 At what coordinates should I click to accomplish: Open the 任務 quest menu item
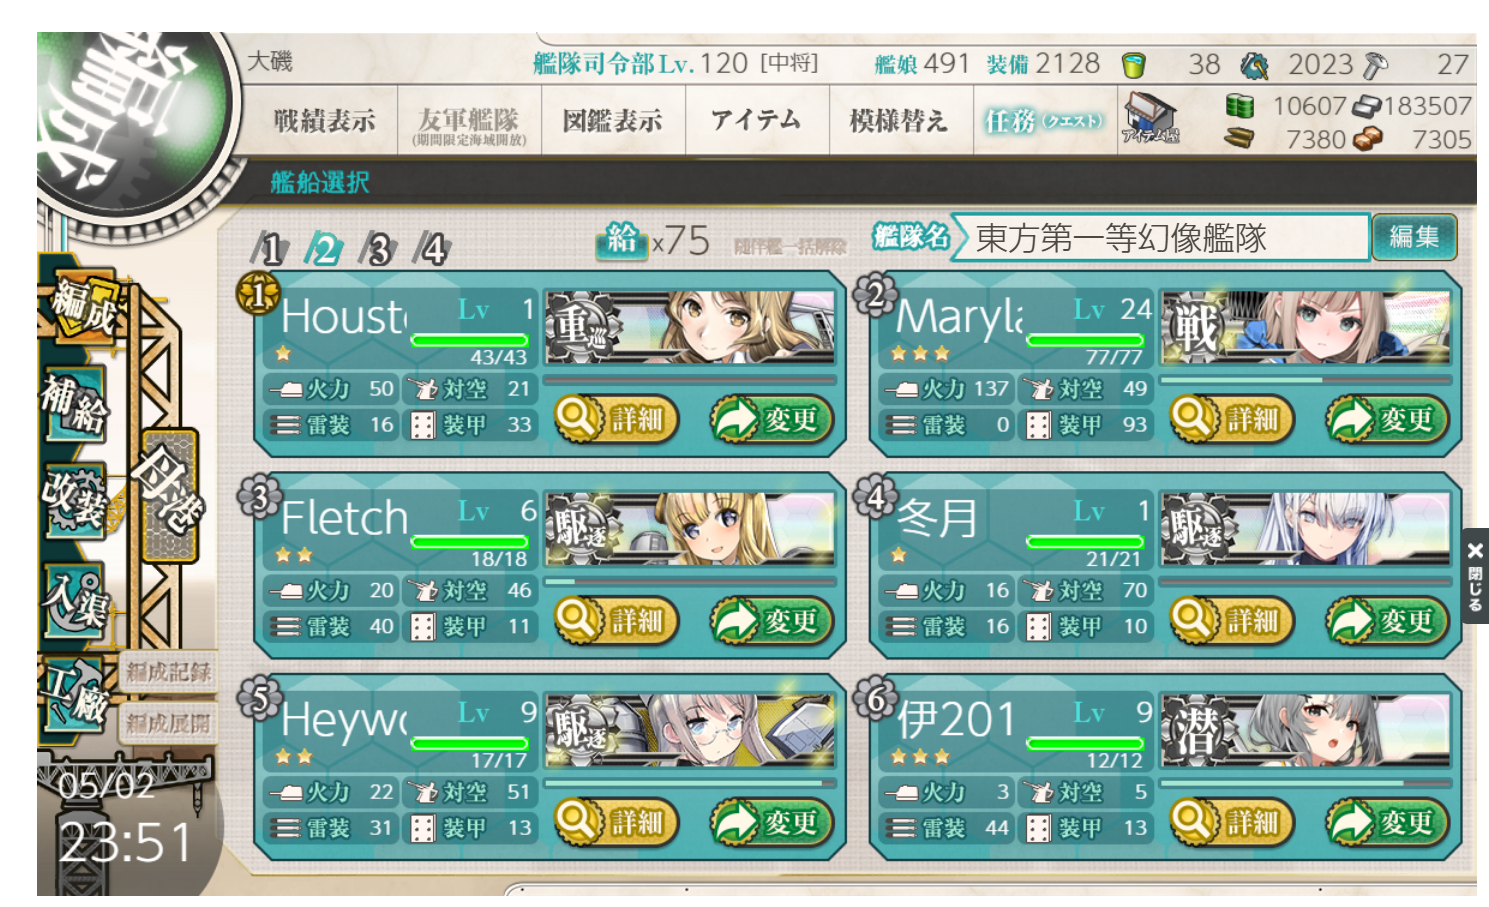tap(1045, 121)
